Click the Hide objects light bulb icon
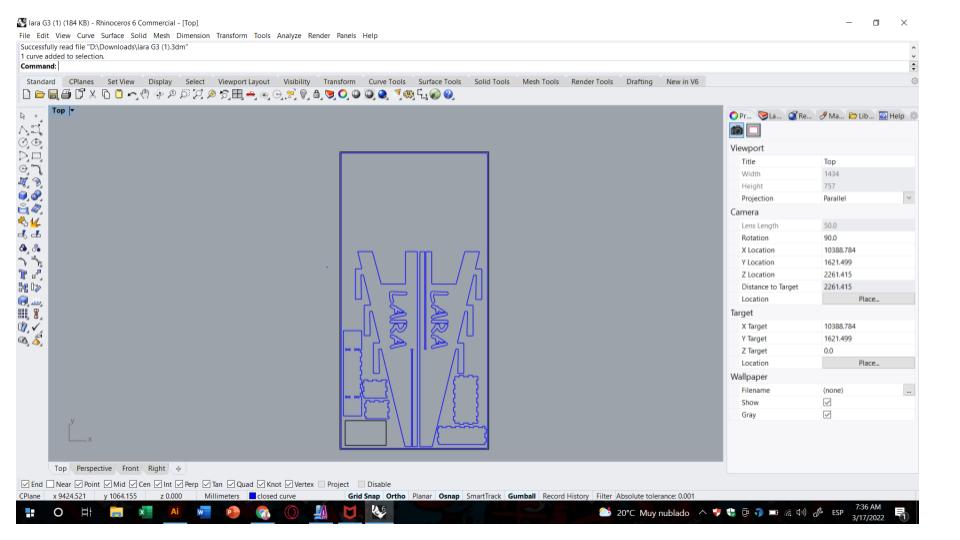Screen dimensions: 960x540 302,94
